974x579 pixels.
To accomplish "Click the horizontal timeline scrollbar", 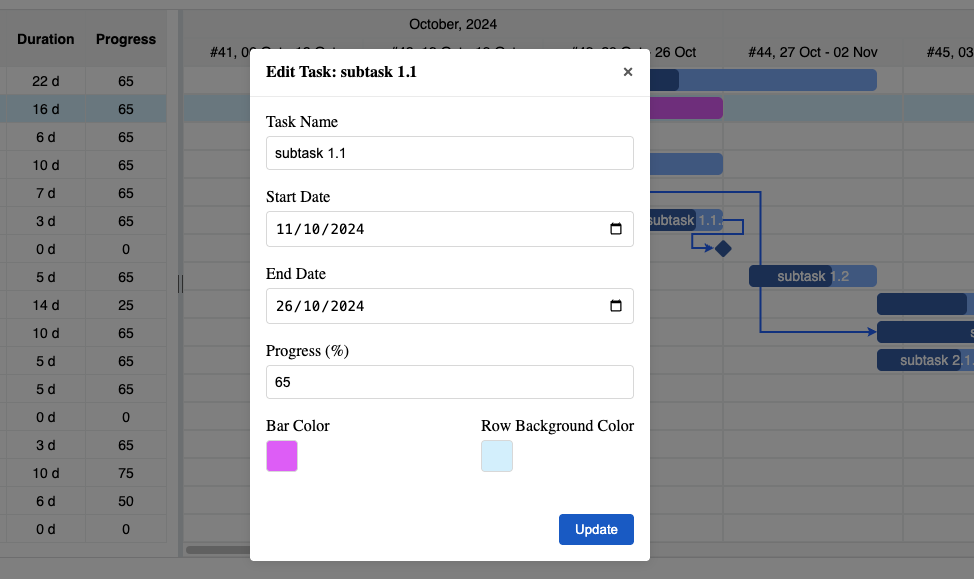I will [219, 550].
